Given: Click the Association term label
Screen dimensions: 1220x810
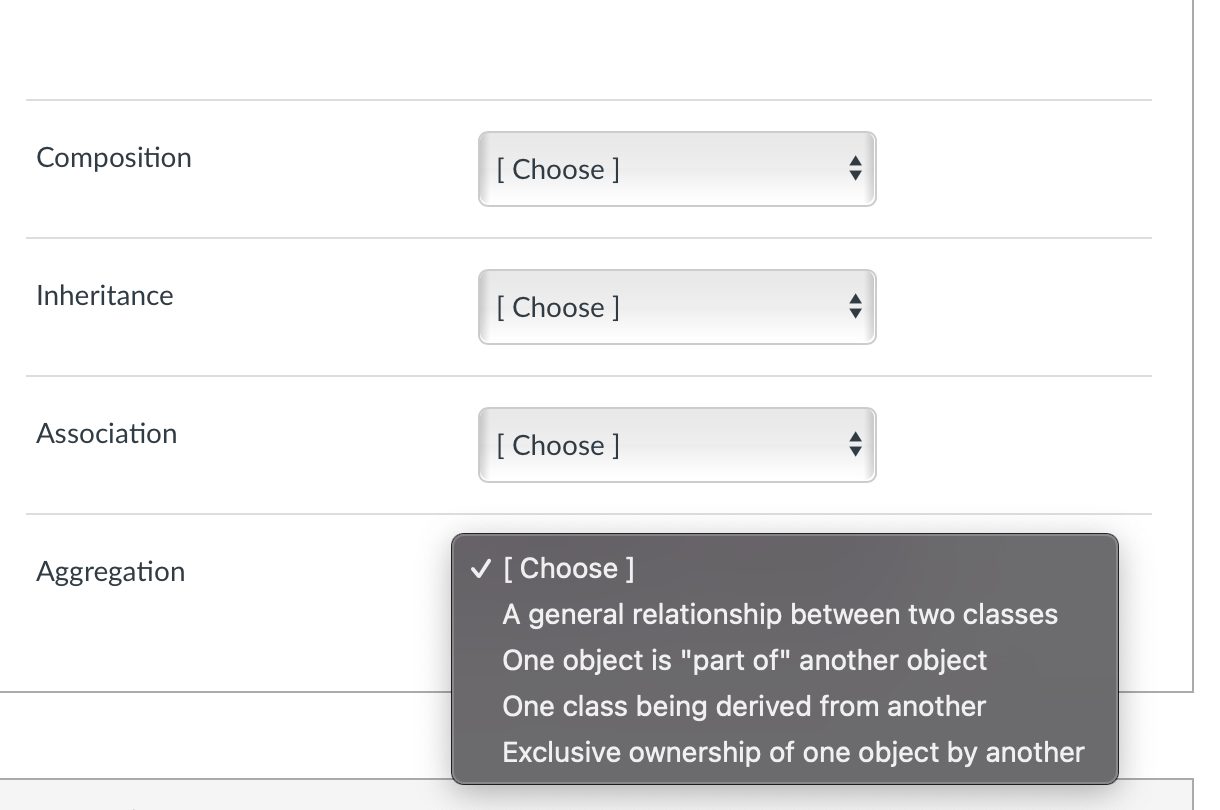Looking at the screenshot, I should coord(107,434).
